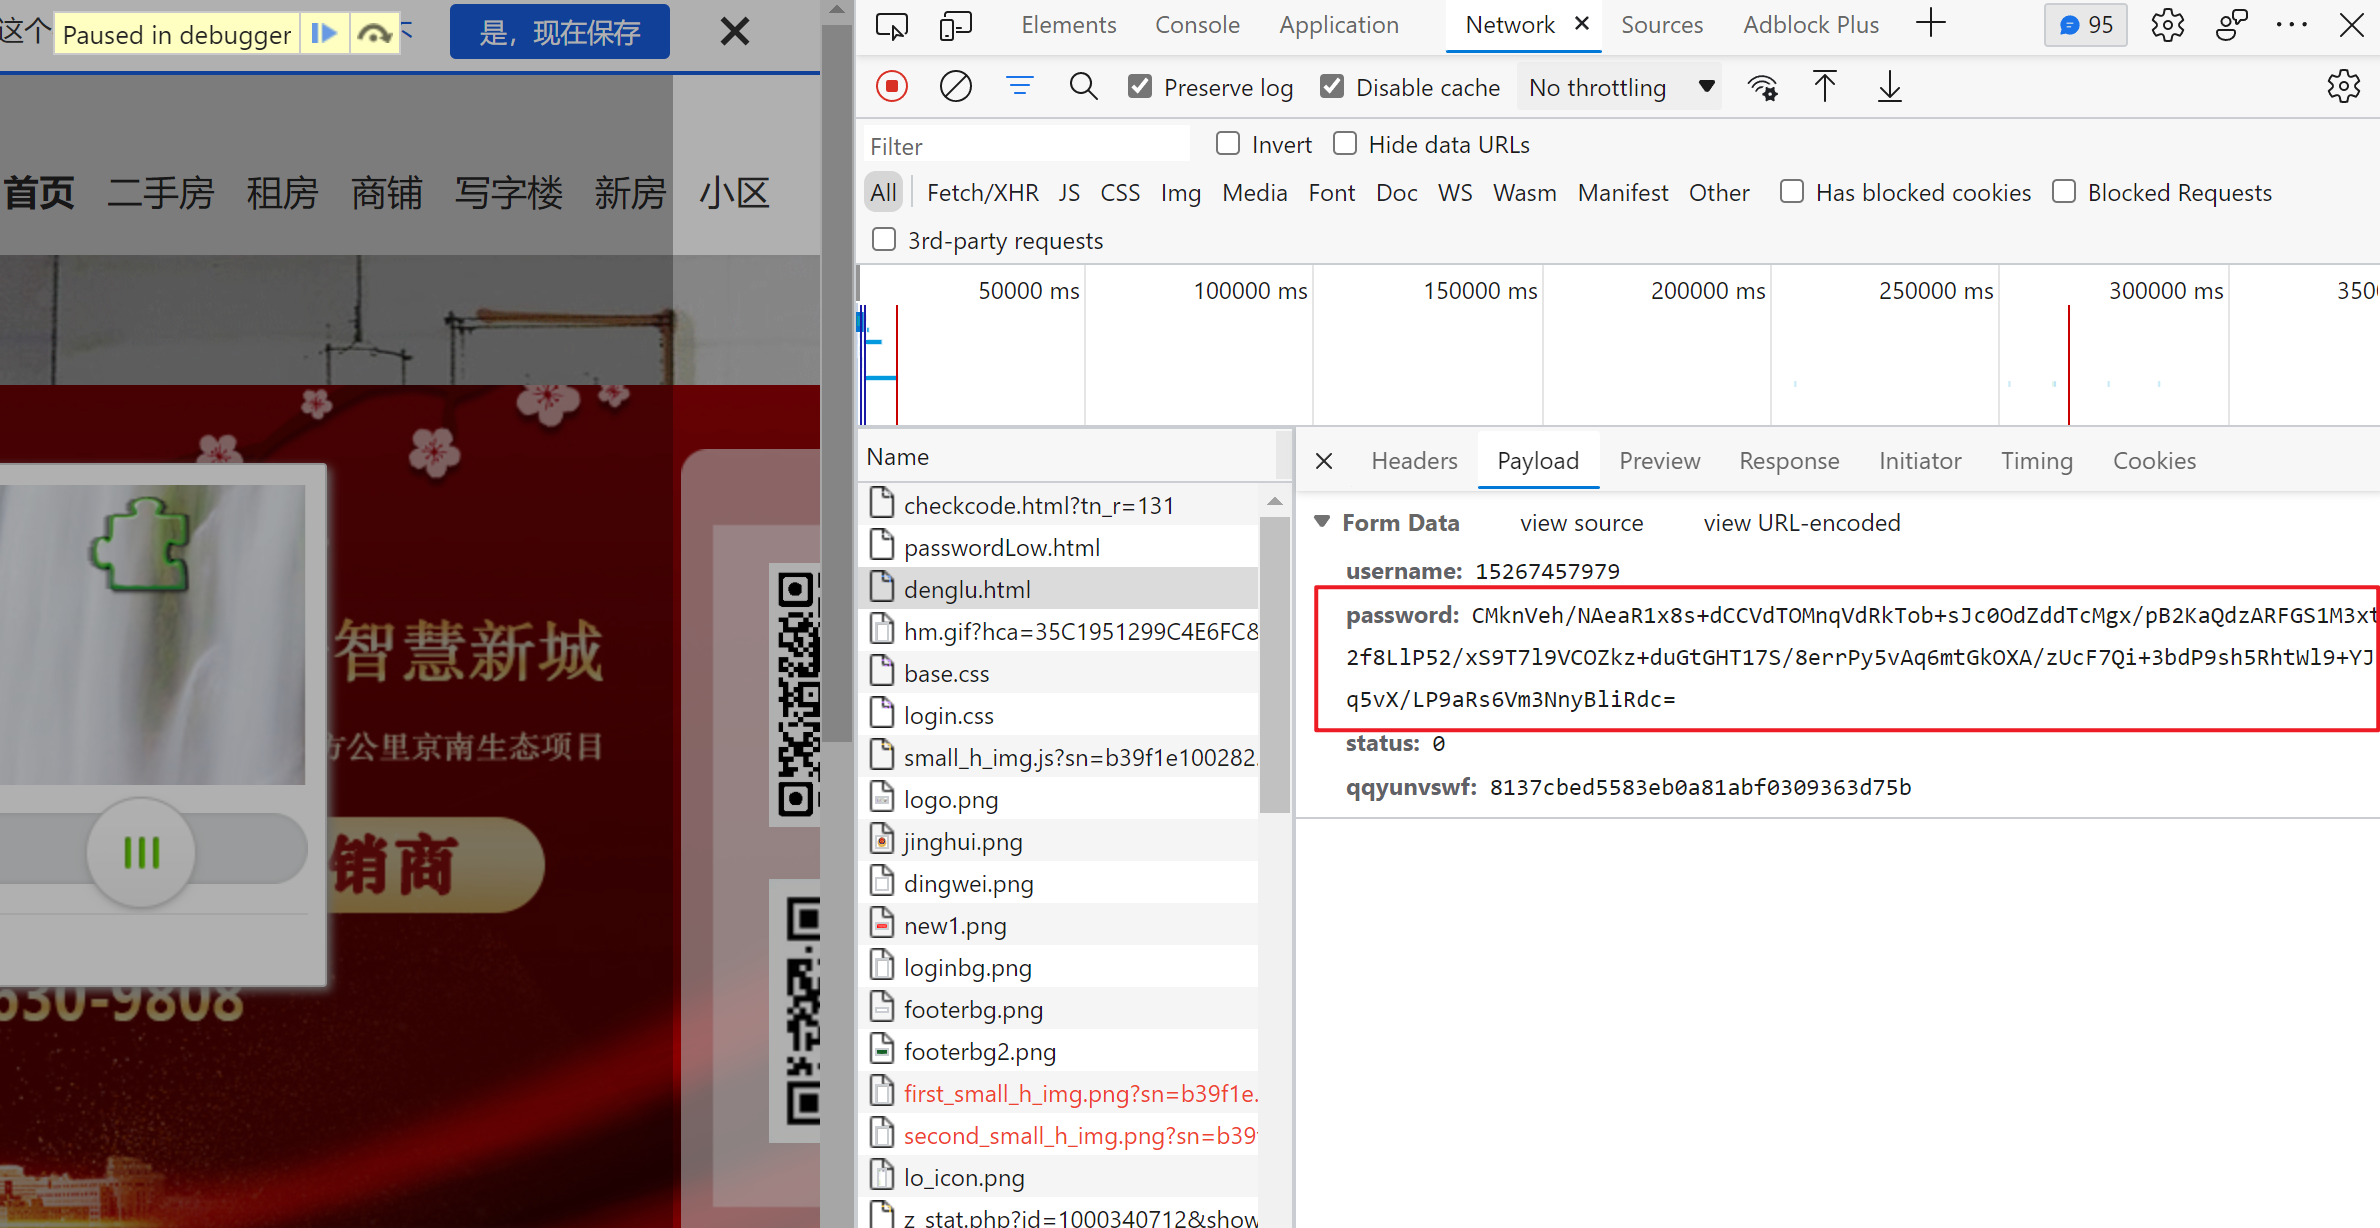
Task: Toggle the device emulation toolbar
Action: (955, 25)
